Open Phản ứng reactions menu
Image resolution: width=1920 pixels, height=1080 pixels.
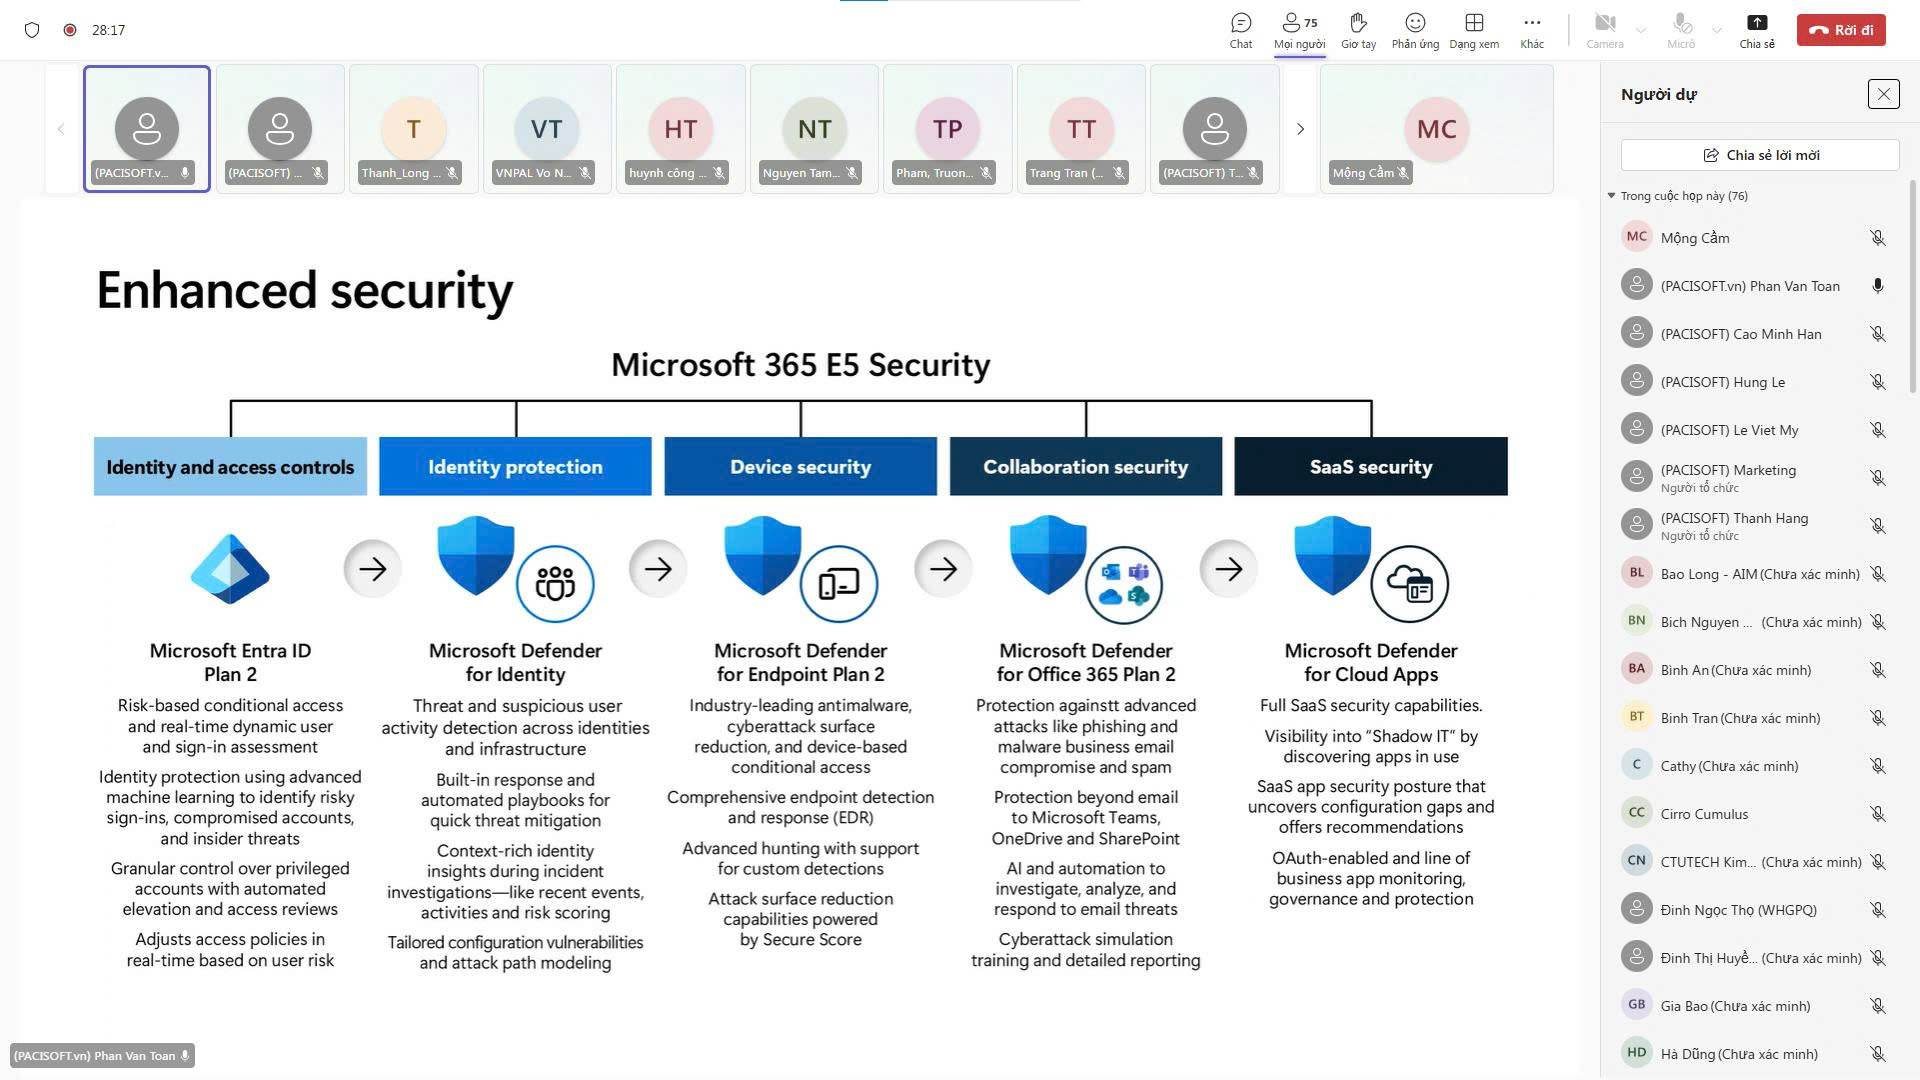(x=1415, y=30)
